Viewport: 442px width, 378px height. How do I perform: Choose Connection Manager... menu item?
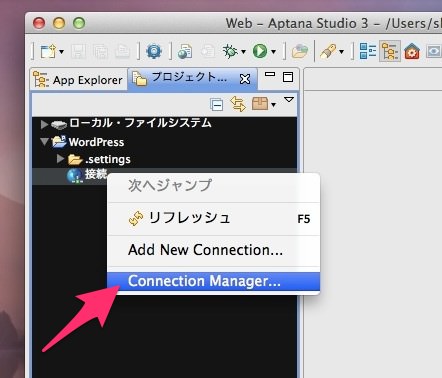coord(214,281)
